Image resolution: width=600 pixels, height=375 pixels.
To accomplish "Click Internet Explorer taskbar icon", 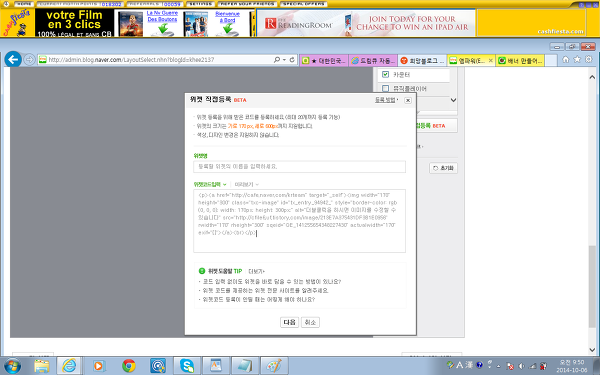I will (69, 366).
